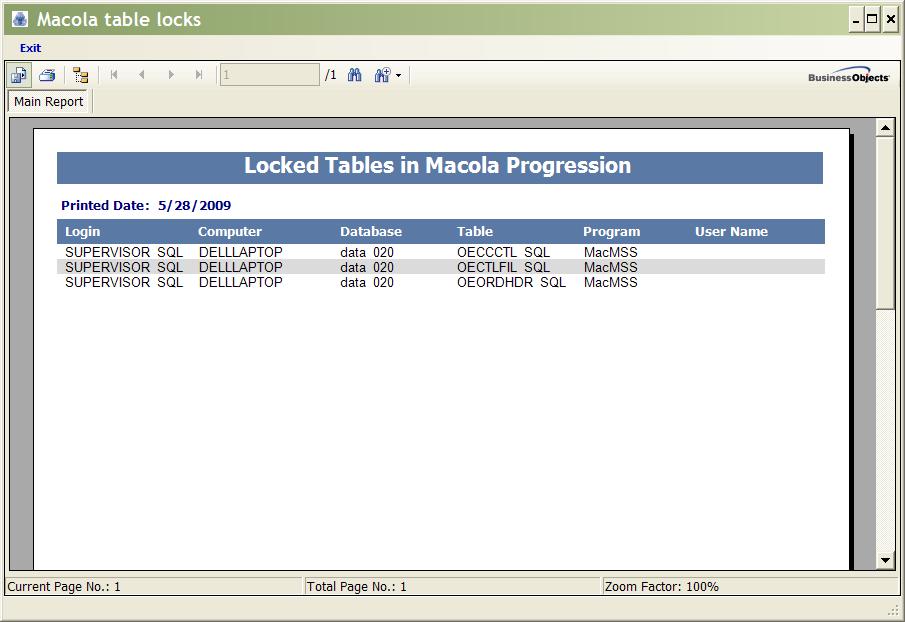Click the Database column header
The height and width of the screenshot is (622, 905).
click(x=371, y=231)
